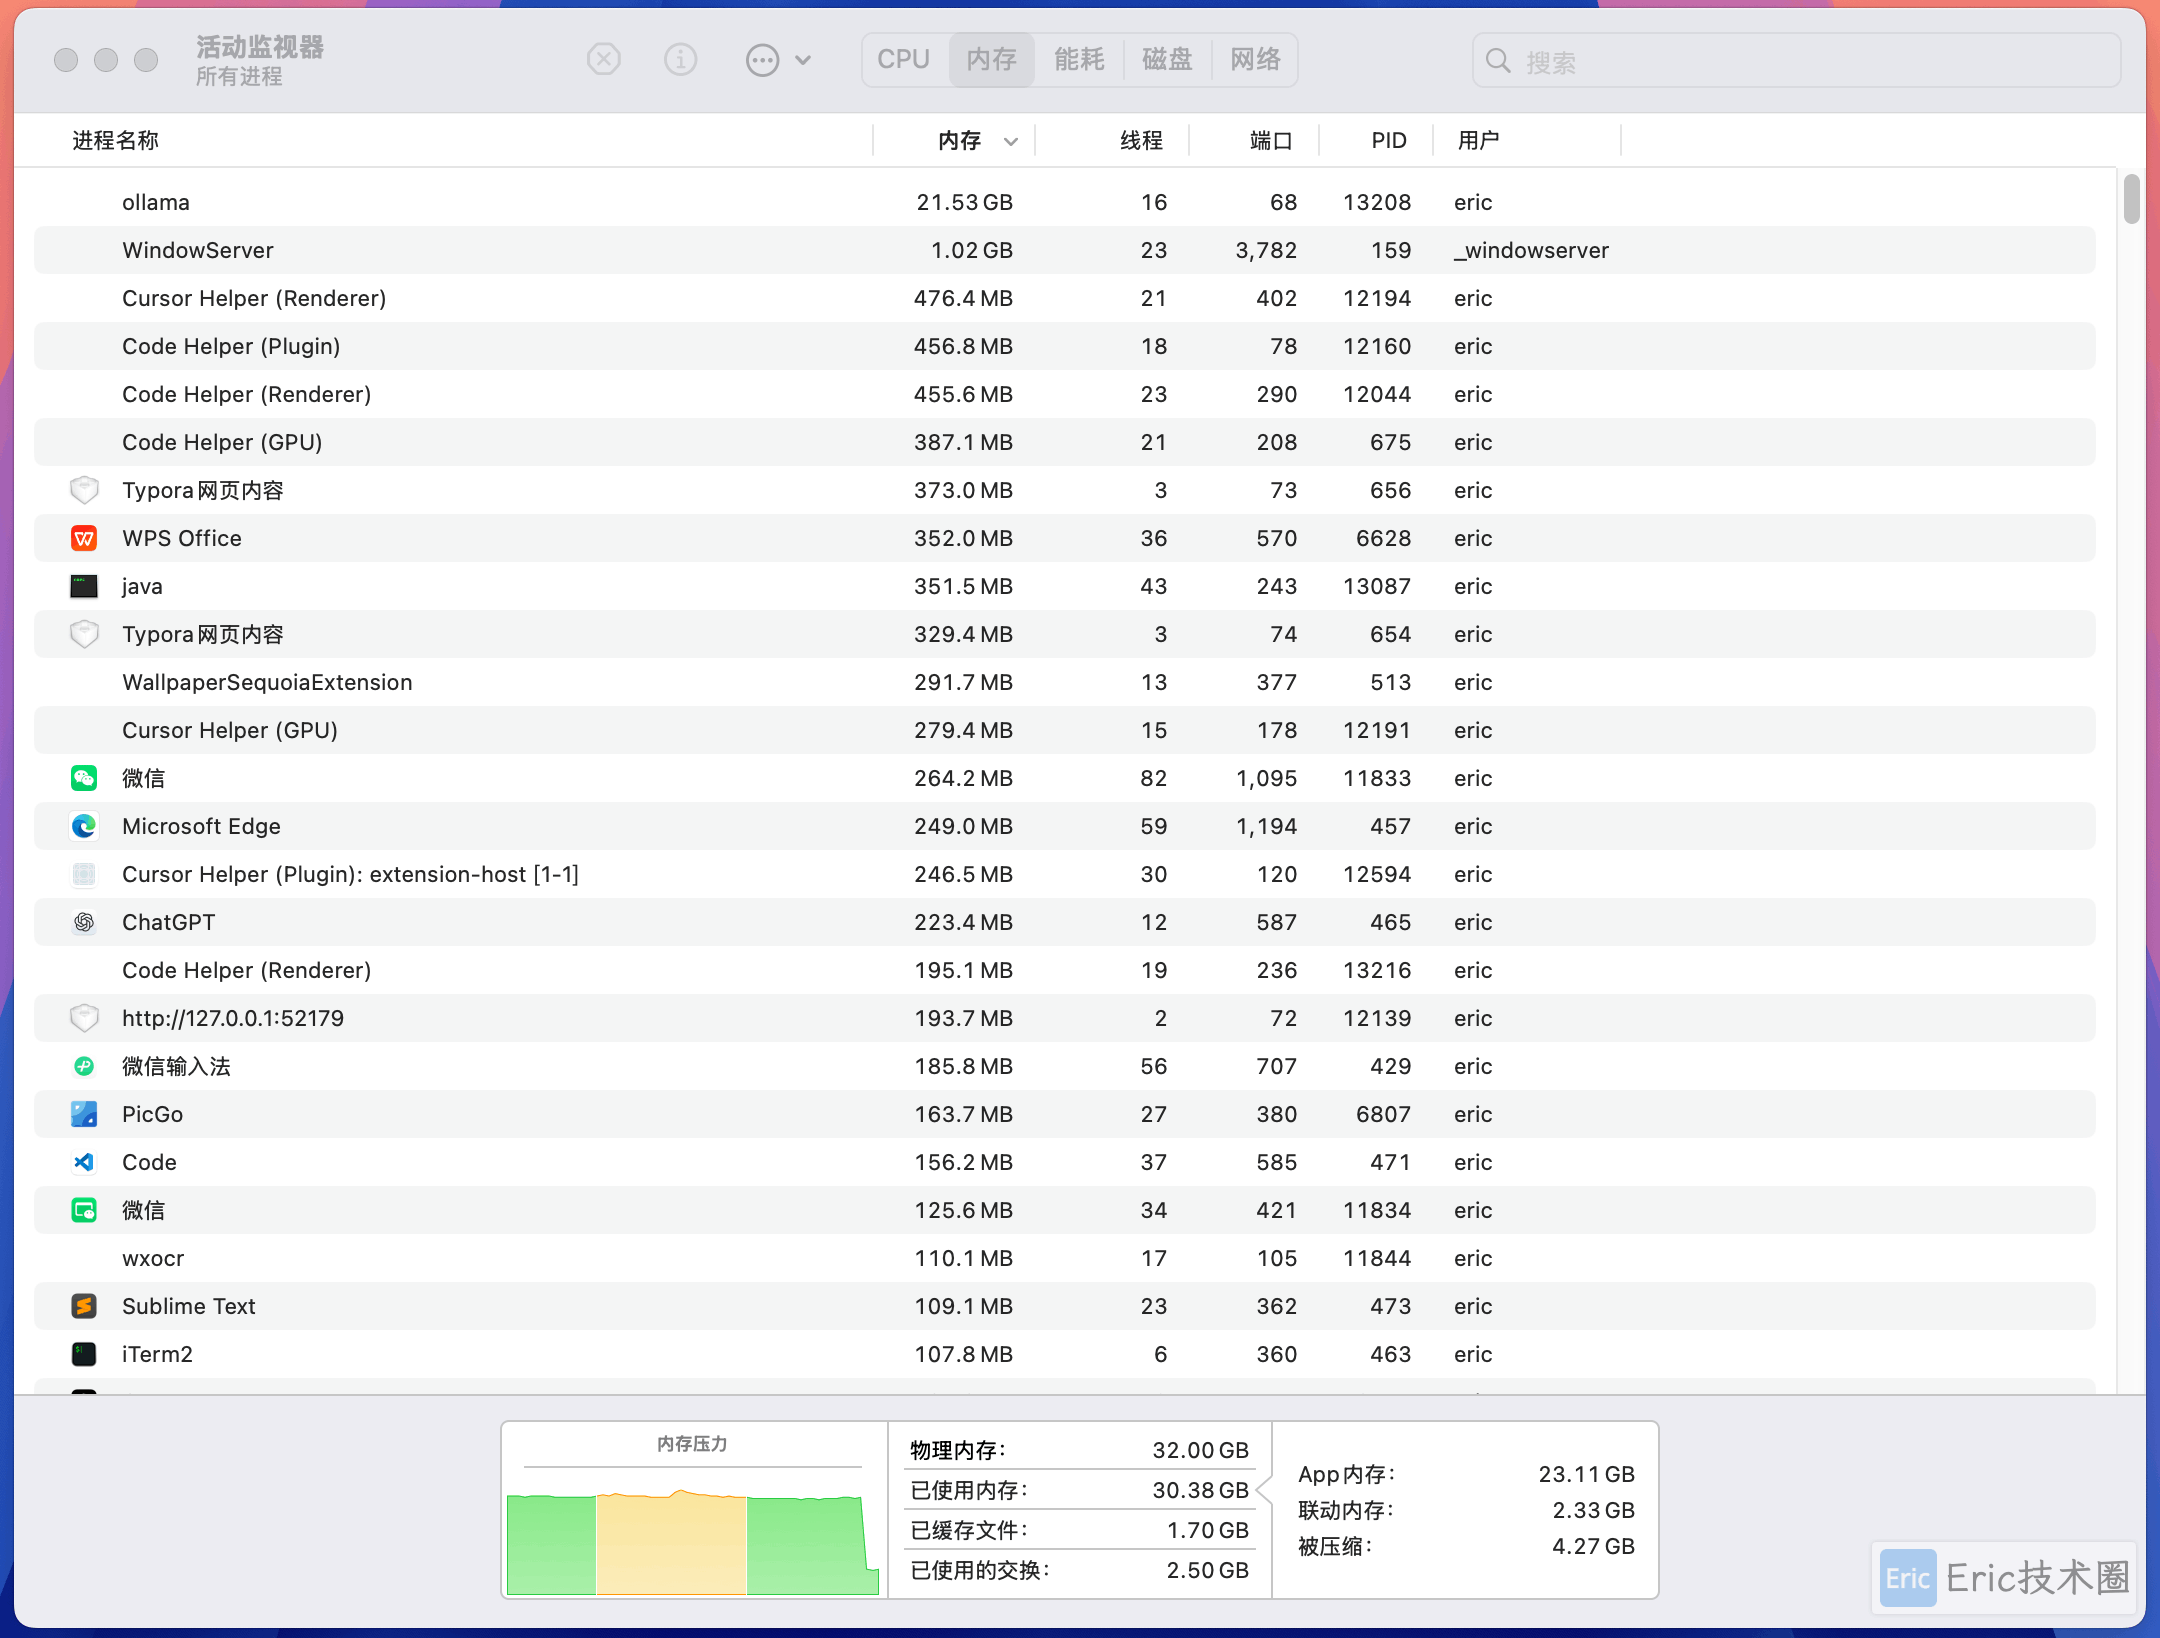Click the Visual Studio Code icon
The image size is (2160, 1638).
coord(84,1162)
